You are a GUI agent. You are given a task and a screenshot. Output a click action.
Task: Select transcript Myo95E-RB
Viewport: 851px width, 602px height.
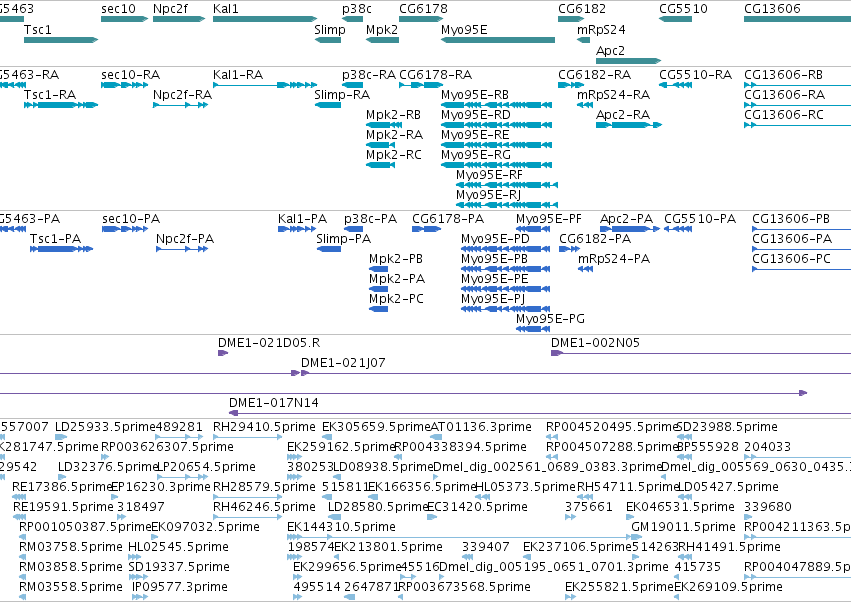(x=497, y=105)
